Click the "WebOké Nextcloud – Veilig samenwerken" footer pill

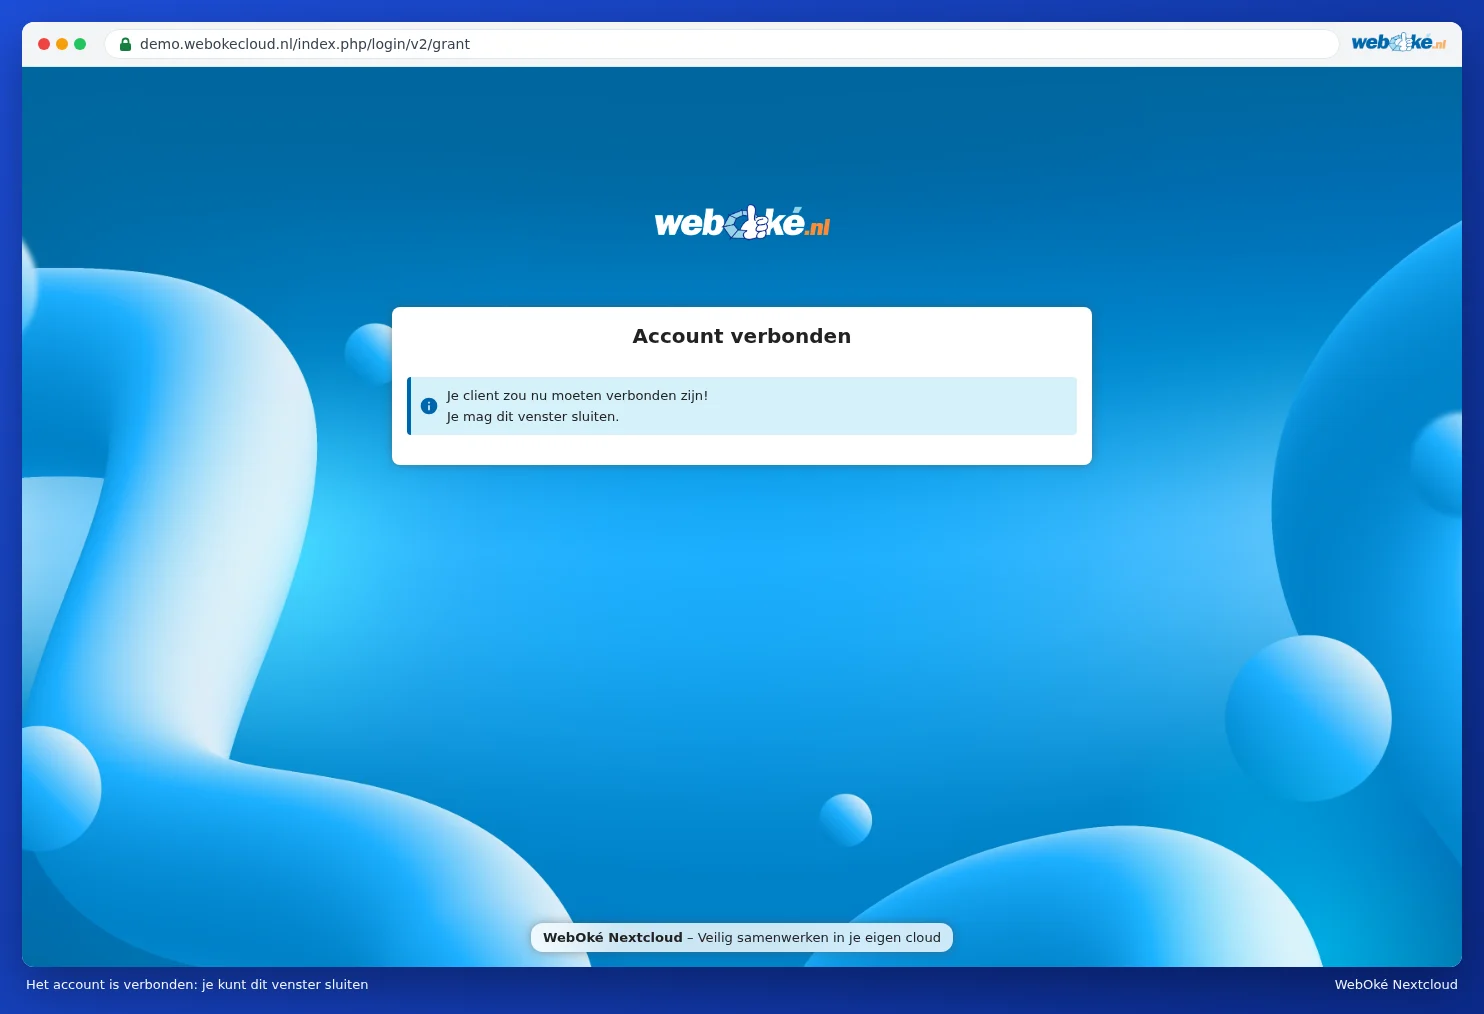(x=742, y=937)
